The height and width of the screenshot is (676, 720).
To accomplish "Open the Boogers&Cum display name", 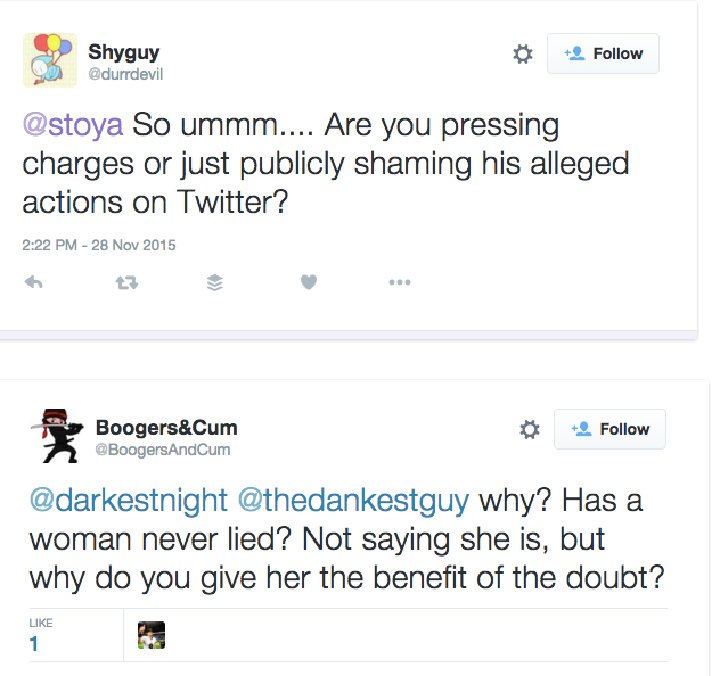I will [167, 428].
